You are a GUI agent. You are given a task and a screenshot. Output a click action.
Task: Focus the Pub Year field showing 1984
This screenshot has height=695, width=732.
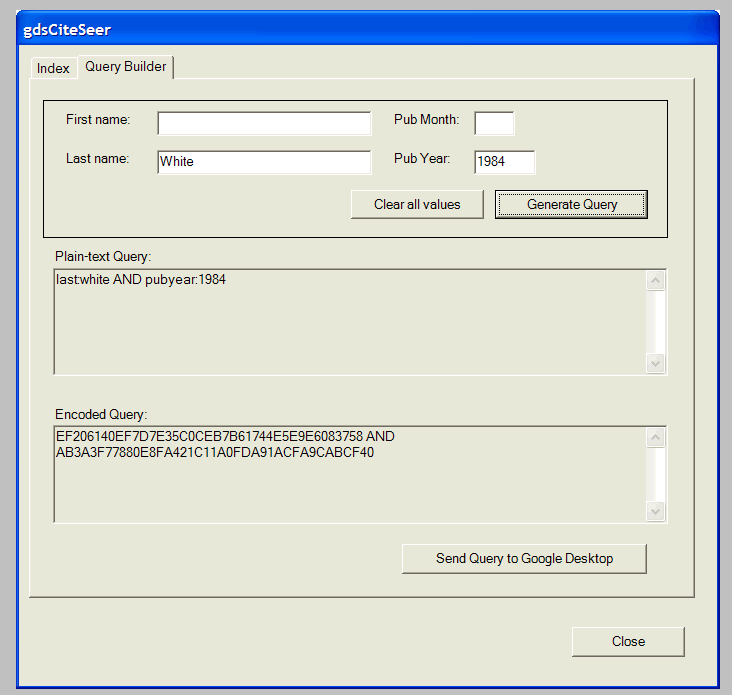coord(505,162)
